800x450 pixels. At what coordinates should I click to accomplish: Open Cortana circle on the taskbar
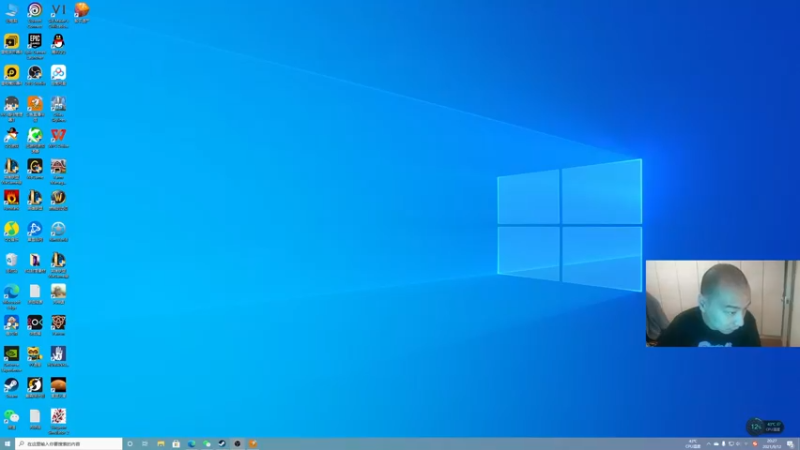point(130,444)
